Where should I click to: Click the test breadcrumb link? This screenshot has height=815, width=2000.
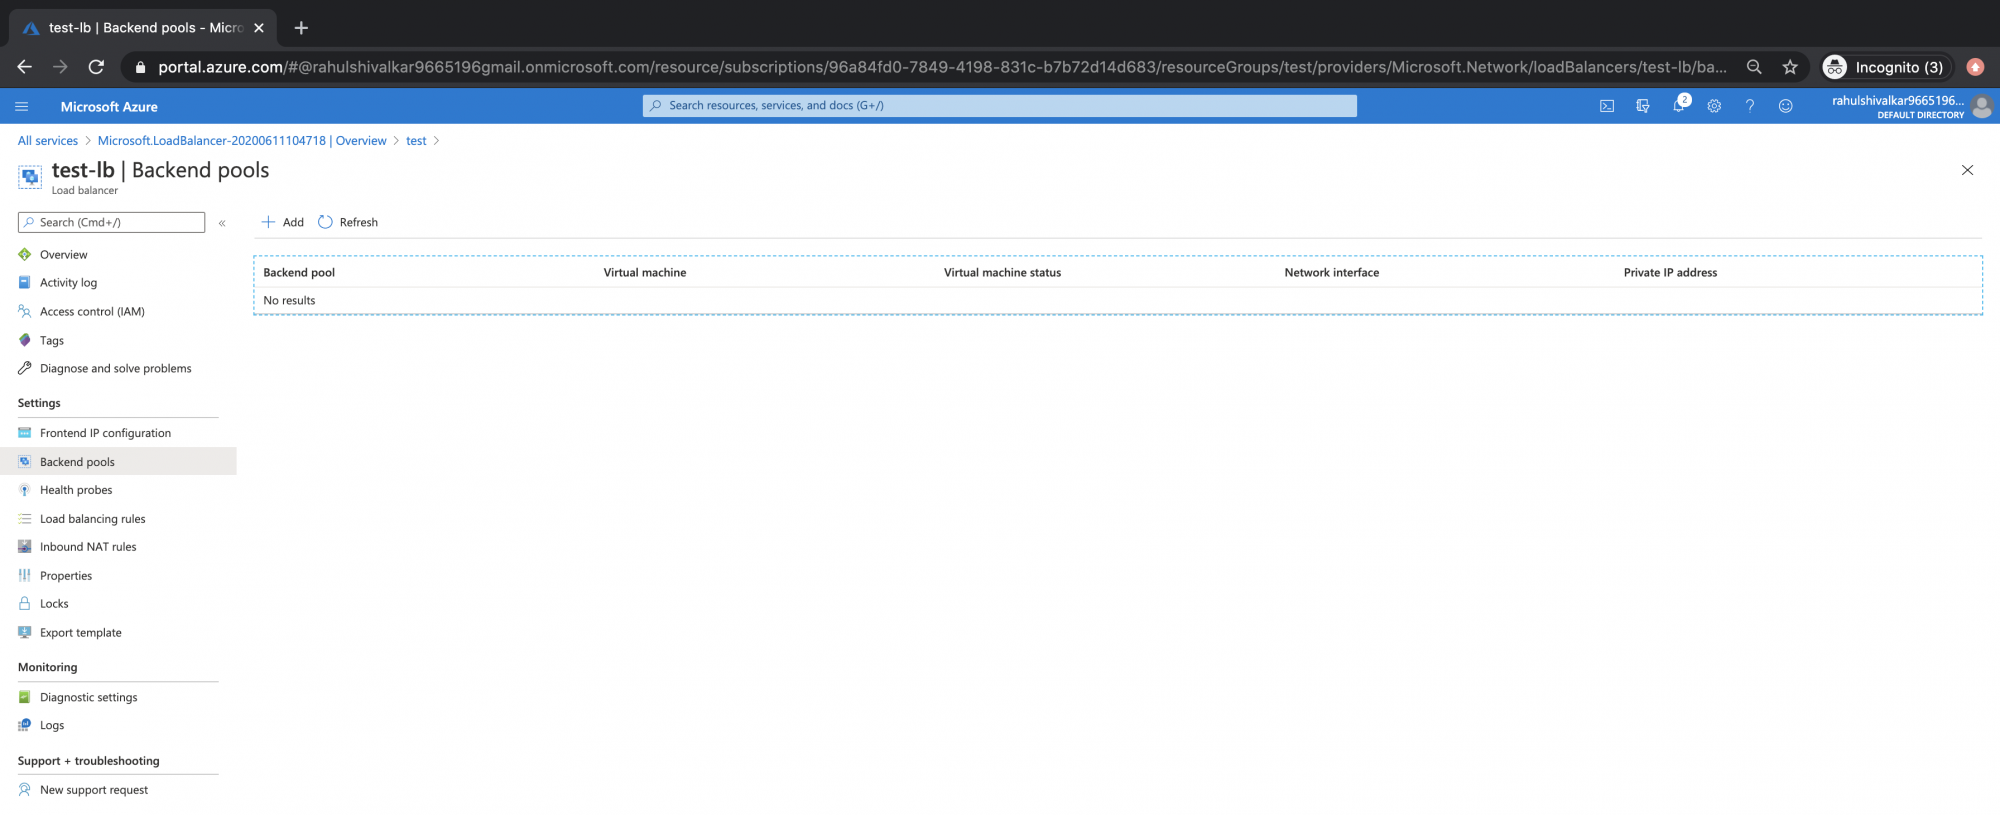(416, 141)
